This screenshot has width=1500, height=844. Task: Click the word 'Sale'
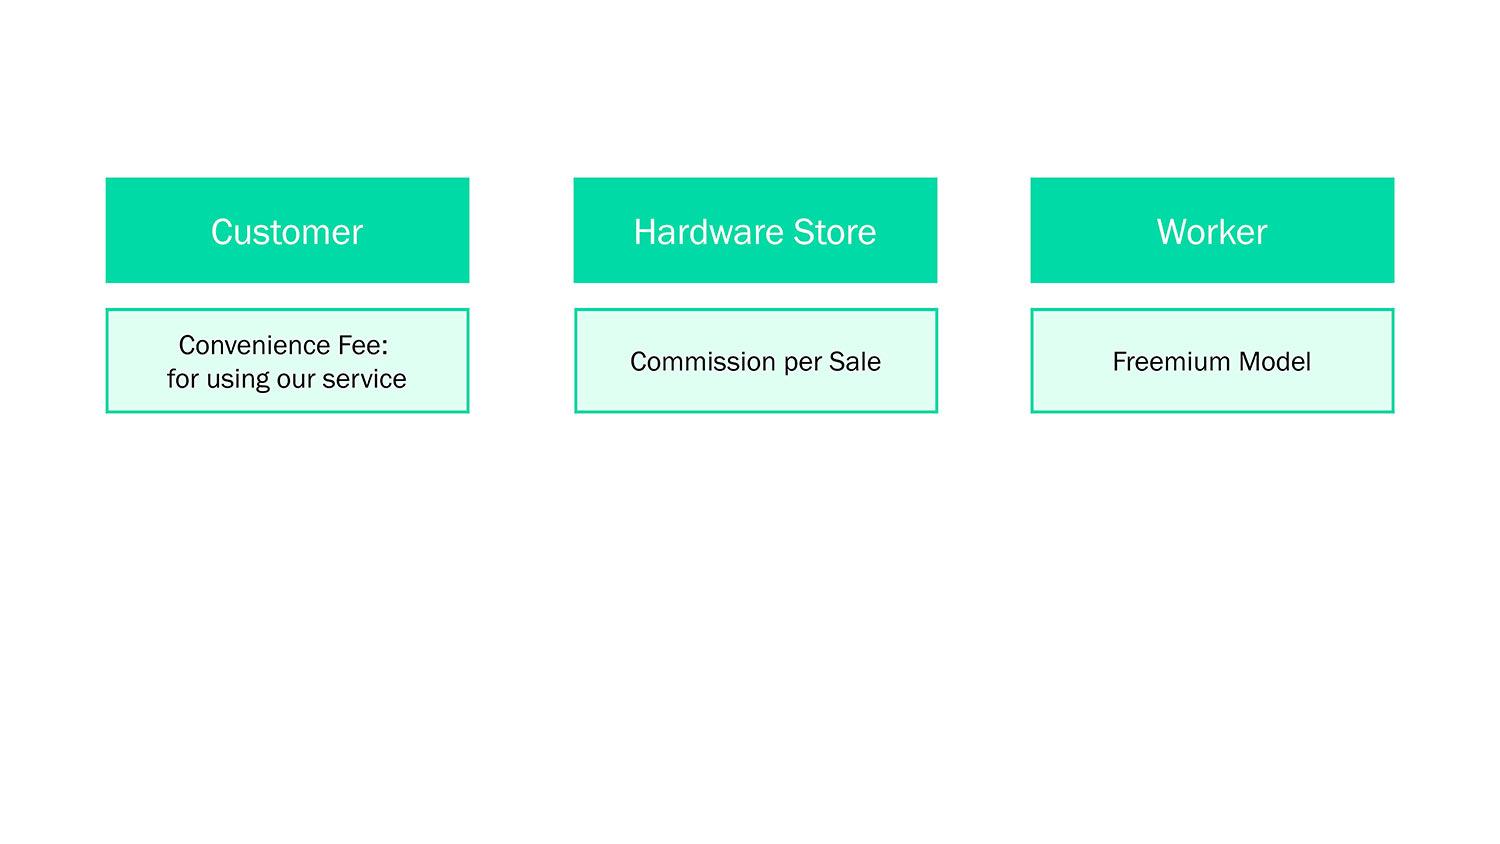(855, 362)
